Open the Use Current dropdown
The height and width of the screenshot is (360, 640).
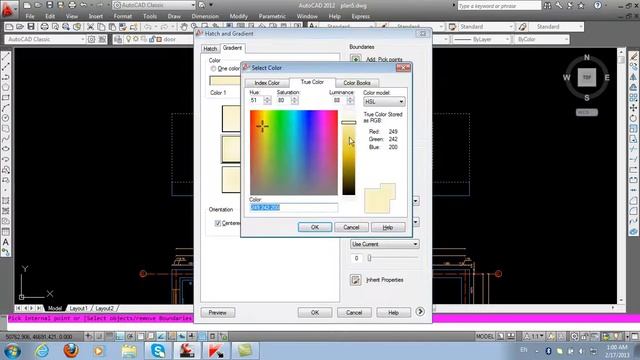(x=384, y=244)
